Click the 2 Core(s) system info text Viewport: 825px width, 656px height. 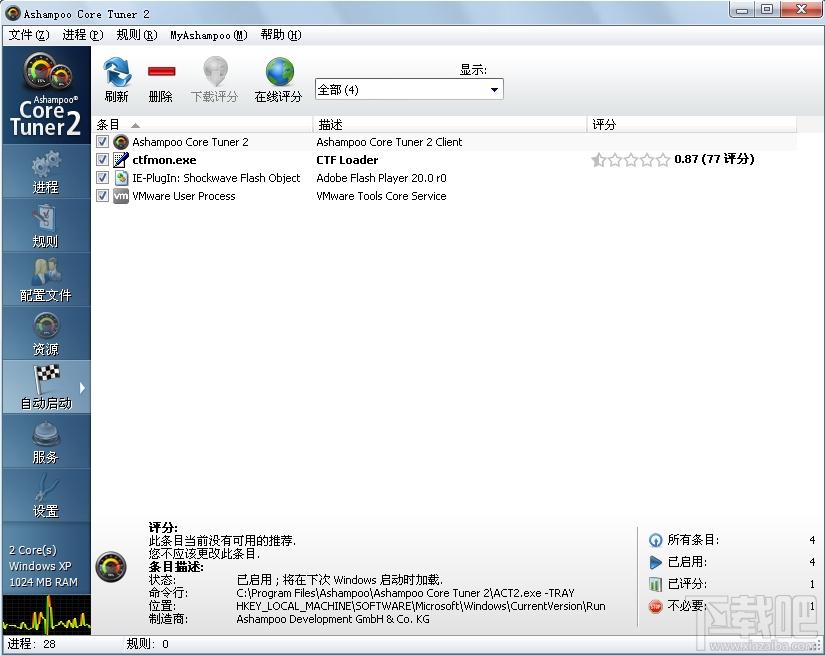click(x=33, y=550)
